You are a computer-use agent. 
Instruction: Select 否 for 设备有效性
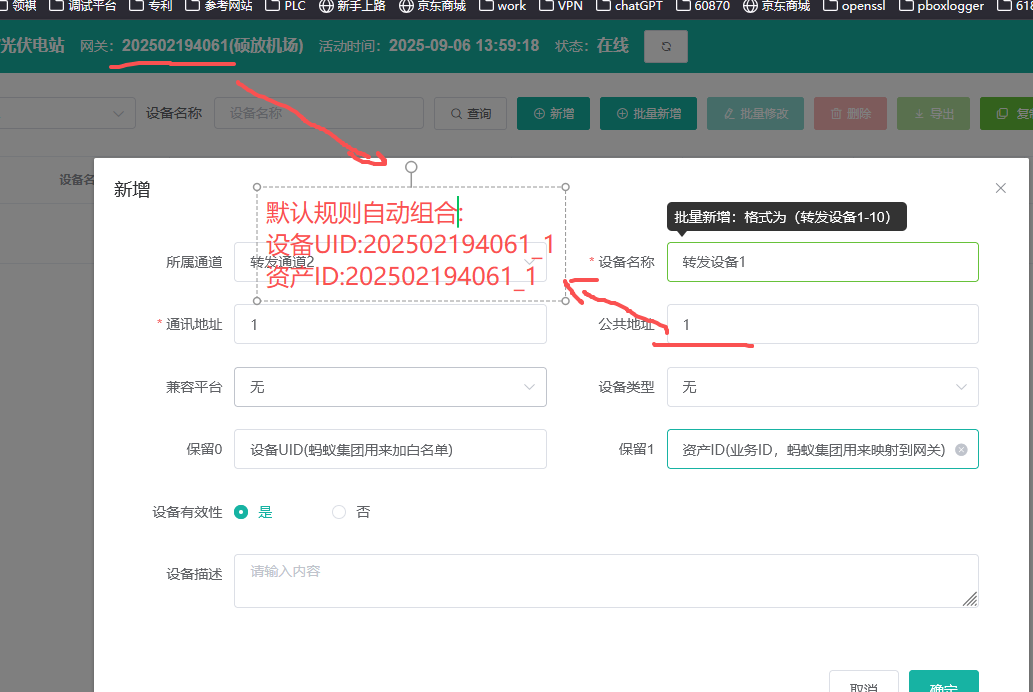[x=339, y=512]
